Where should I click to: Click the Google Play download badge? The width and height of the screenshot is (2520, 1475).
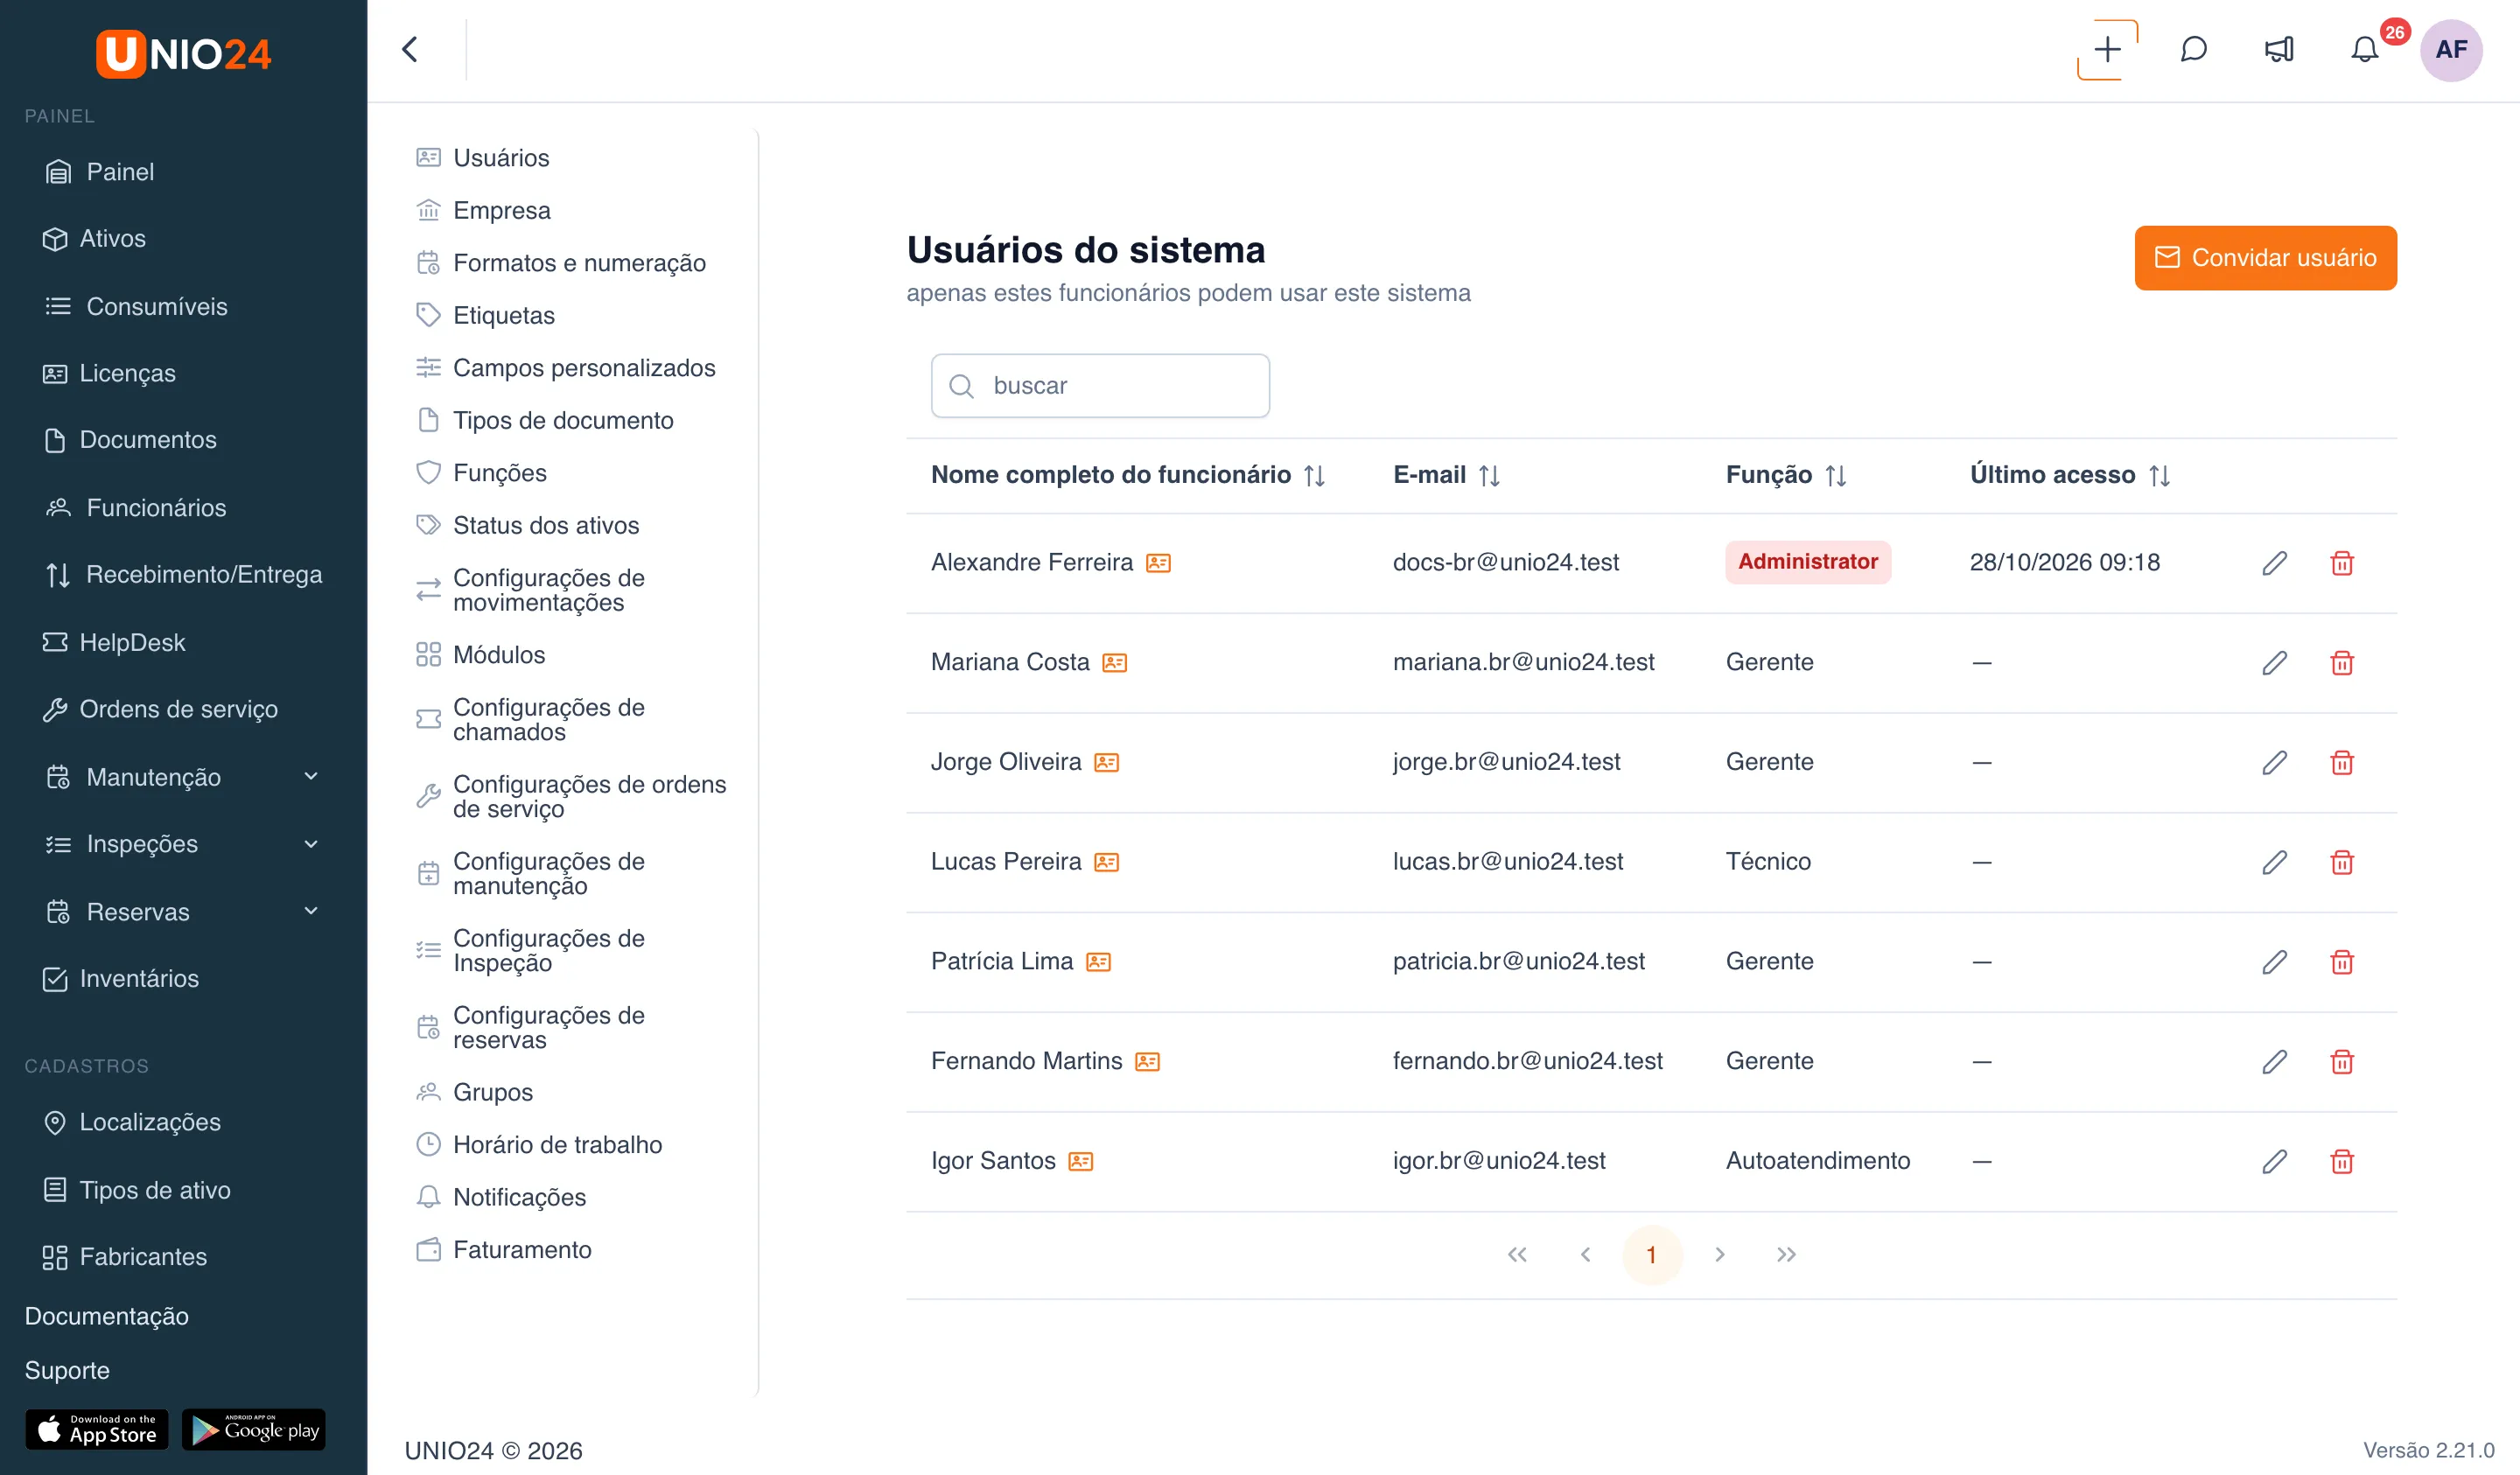(254, 1430)
